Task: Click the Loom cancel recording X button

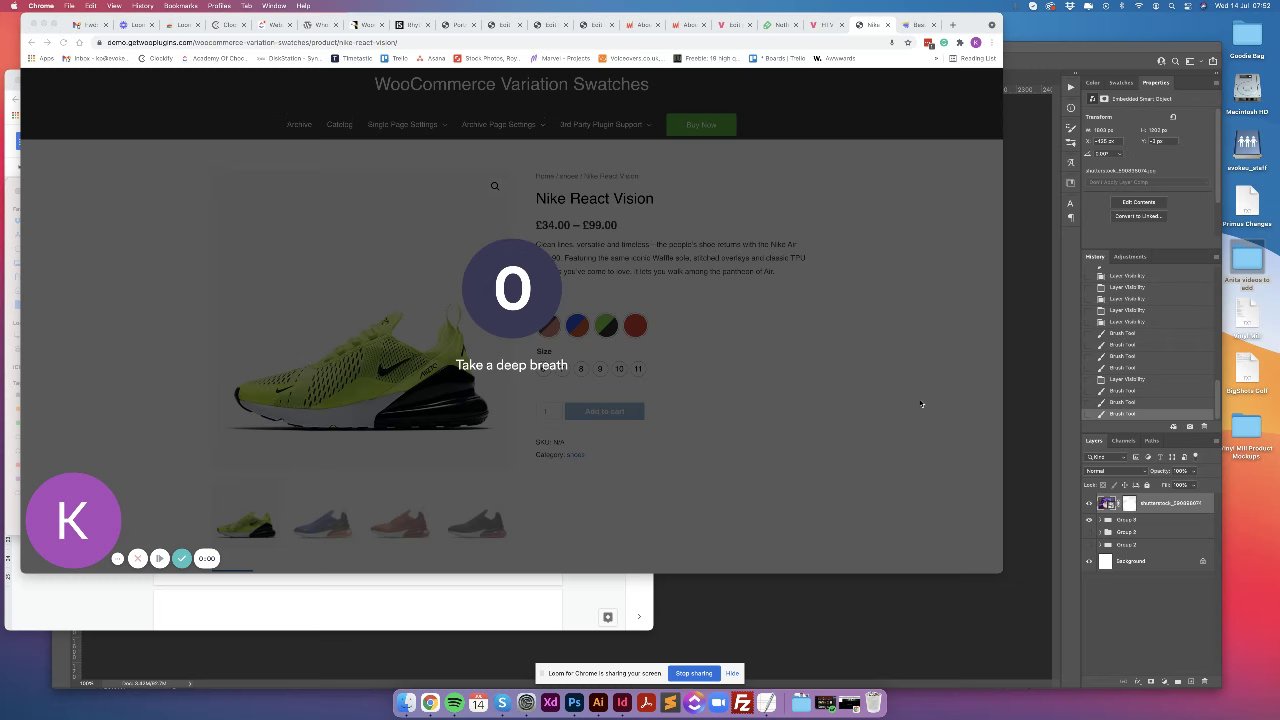Action: pos(138,558)
